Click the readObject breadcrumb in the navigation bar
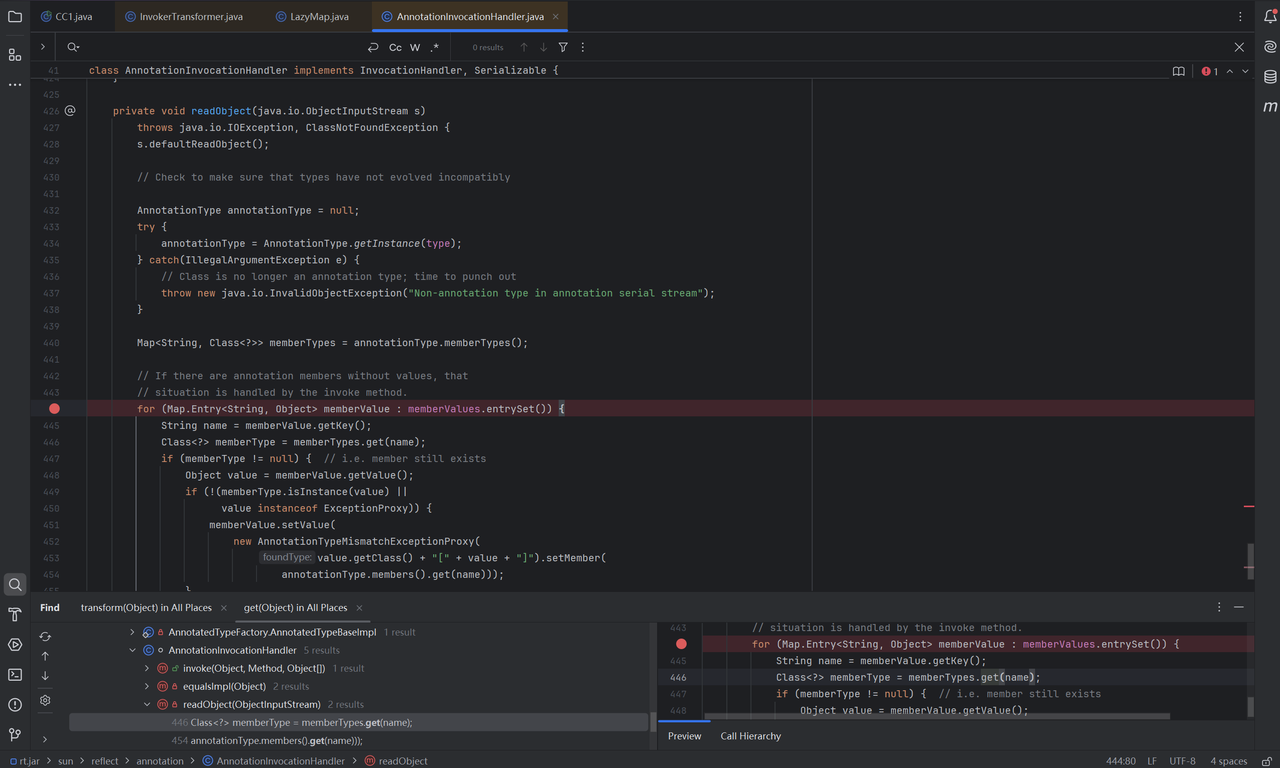 397,761
